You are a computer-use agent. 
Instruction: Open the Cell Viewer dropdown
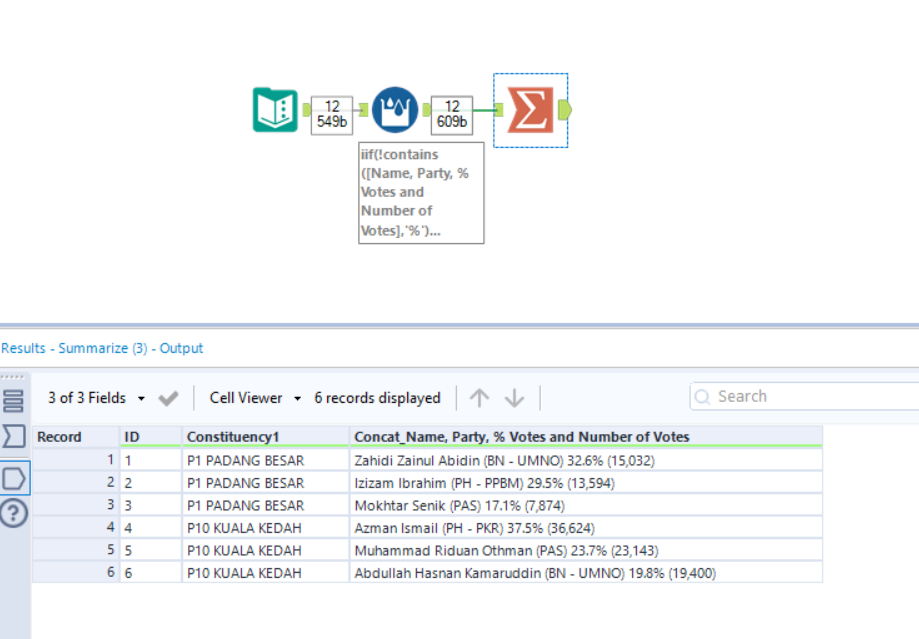tap(245, 397)
